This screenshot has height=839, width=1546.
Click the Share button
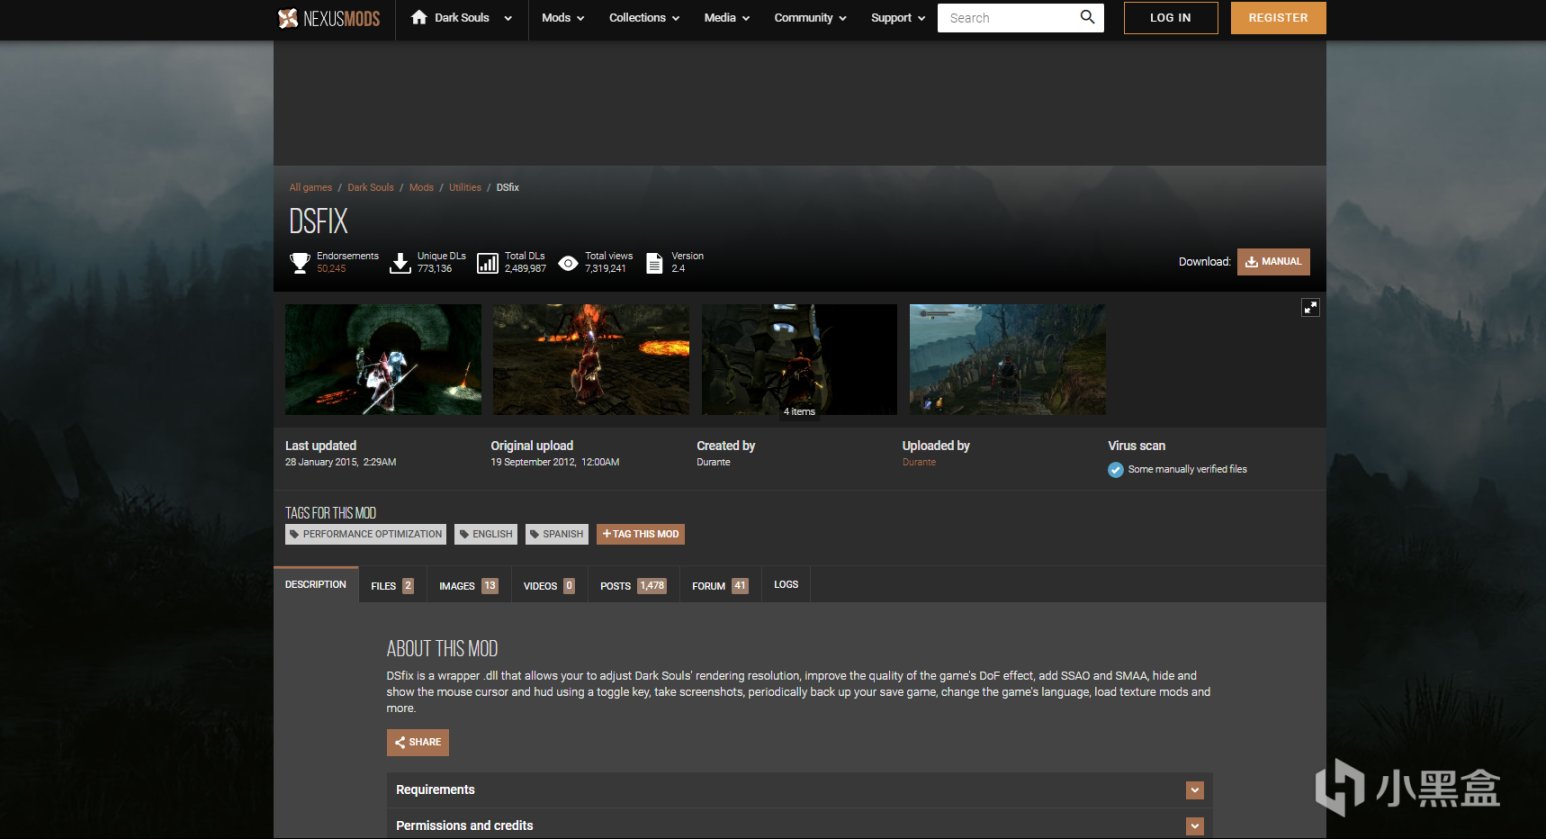[418, 742]
